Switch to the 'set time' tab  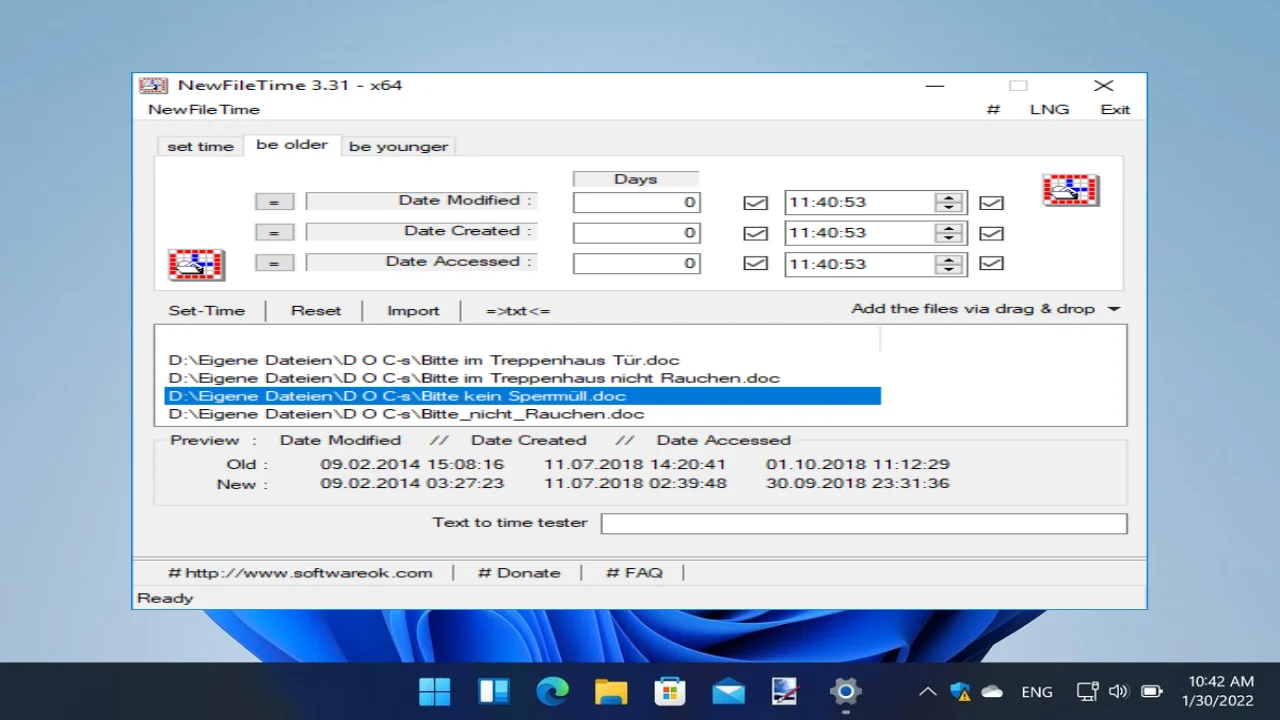pyautogui.click(x=200, y=146)
